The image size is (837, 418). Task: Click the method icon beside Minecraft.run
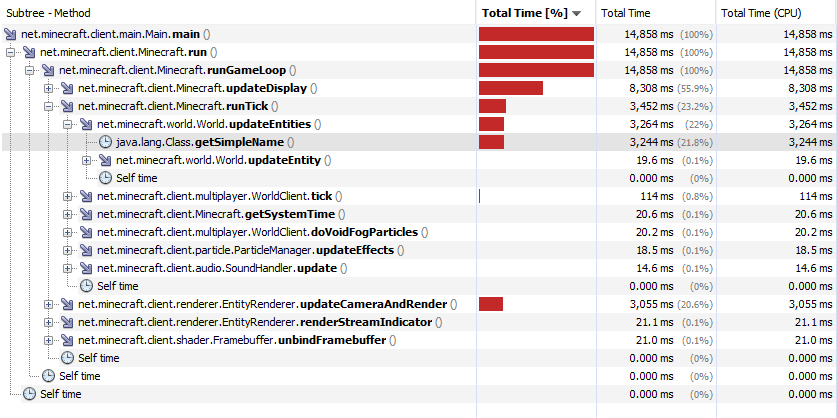(29, 52)
